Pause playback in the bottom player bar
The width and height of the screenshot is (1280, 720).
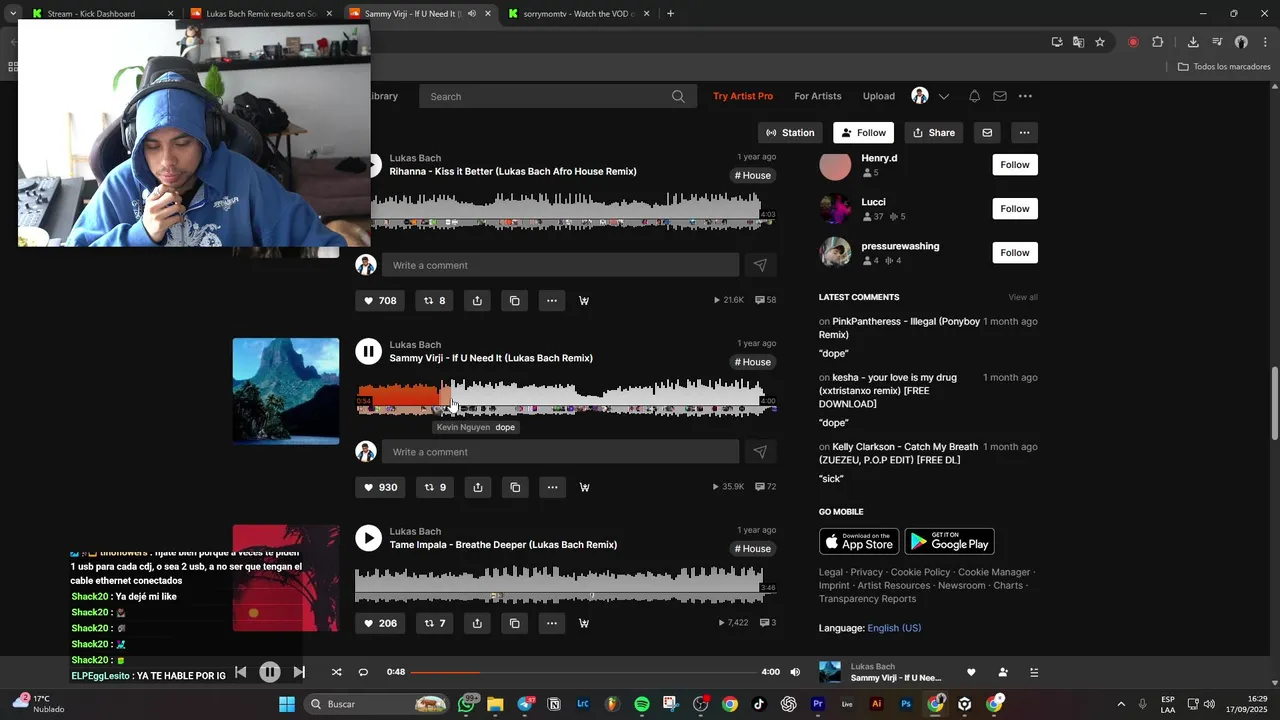(x=270, y=672)
